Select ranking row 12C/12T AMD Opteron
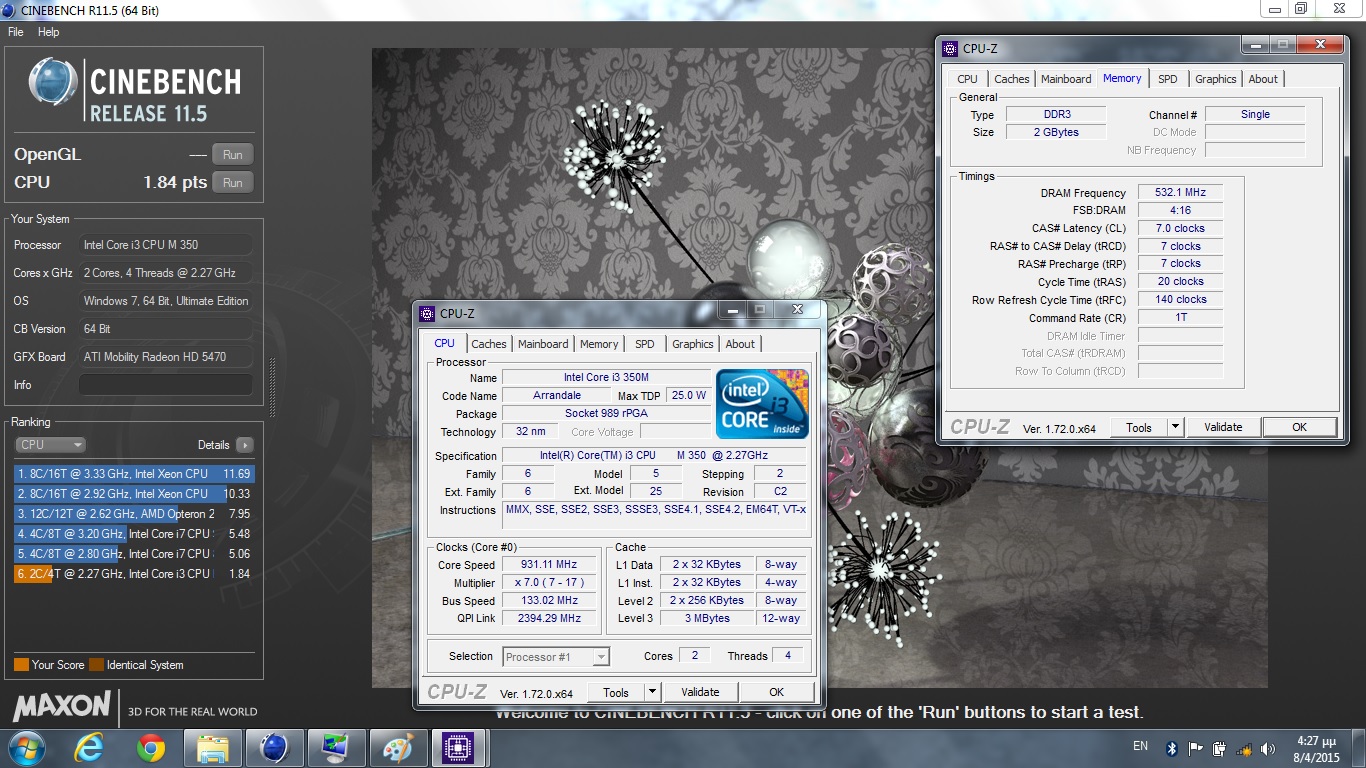 134,514
